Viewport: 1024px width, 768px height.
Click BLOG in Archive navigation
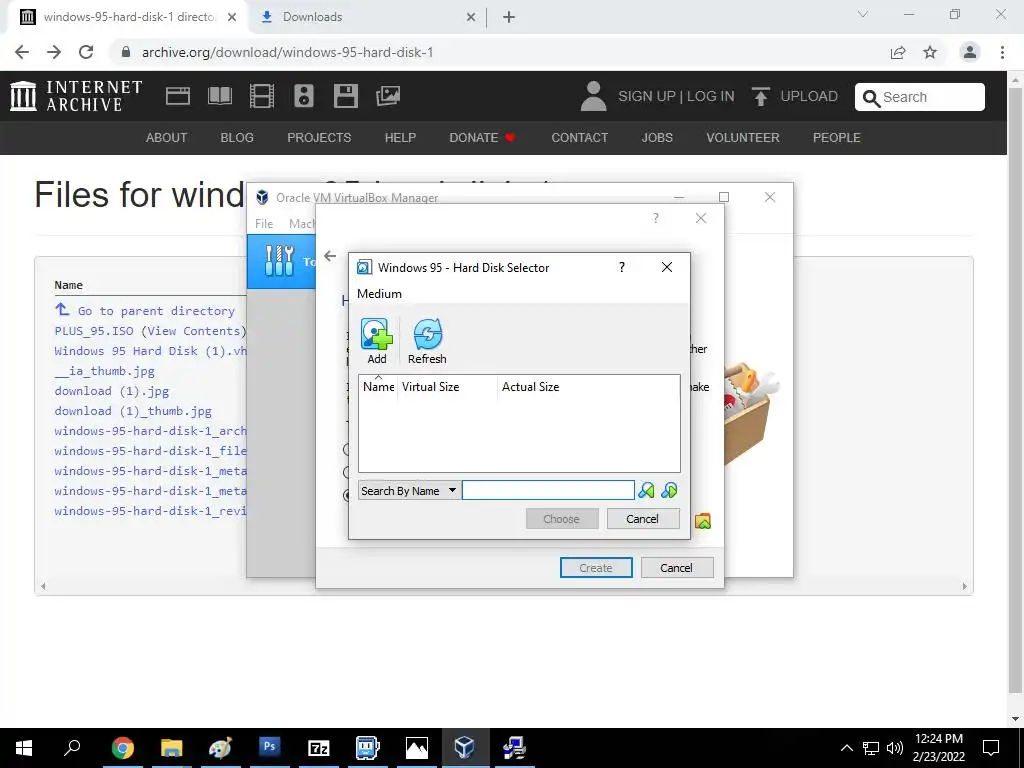point(237,138)
